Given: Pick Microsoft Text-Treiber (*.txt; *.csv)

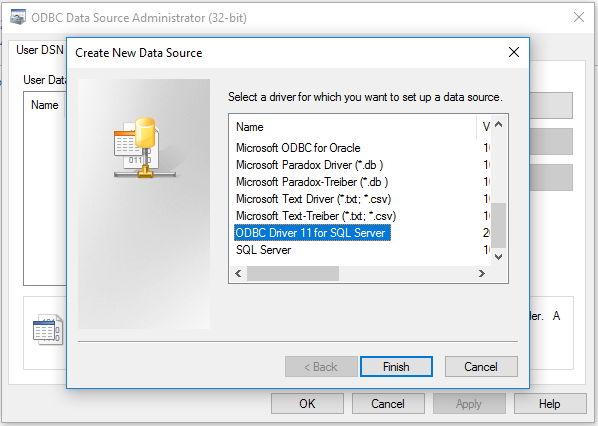Looking at the screenshot, I should 316,216.
